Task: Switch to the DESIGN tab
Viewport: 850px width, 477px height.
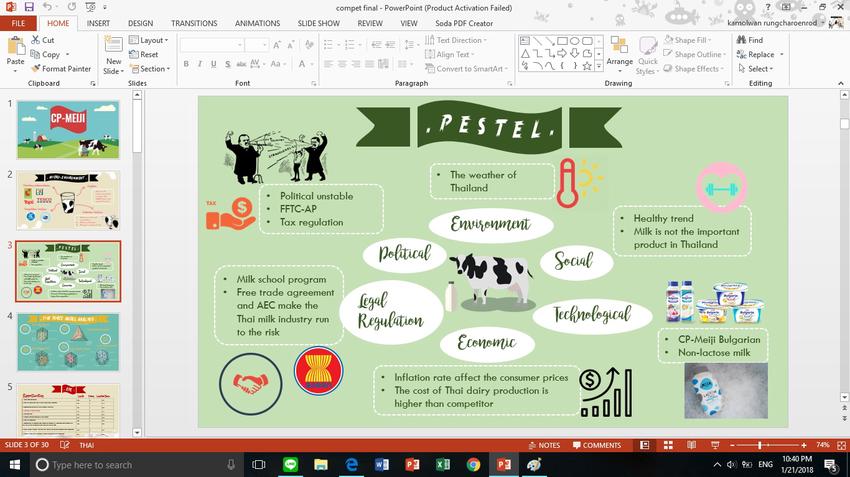Action: coord(140,23)
